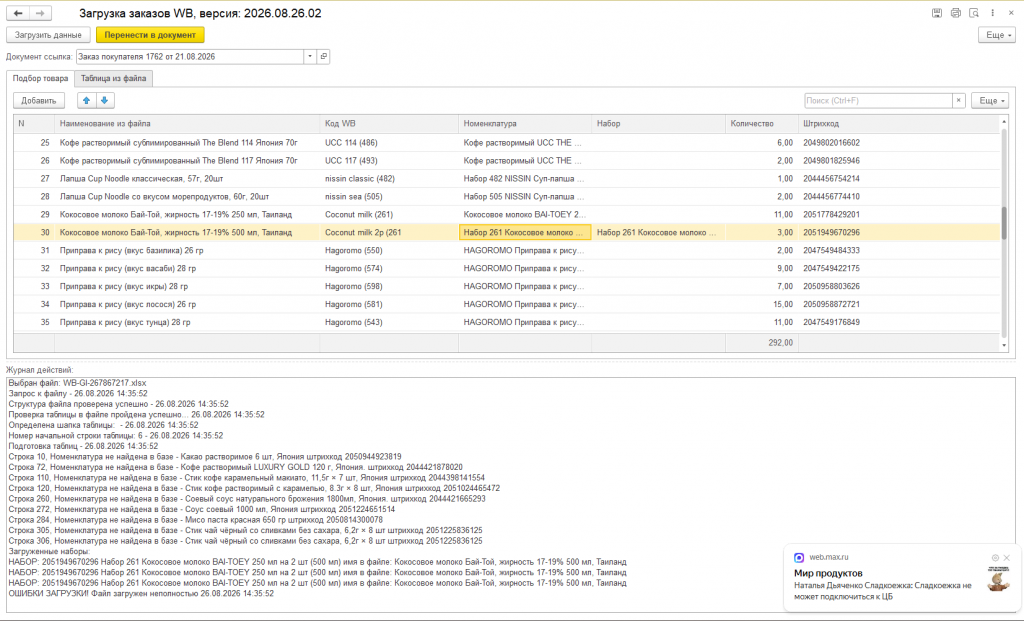The image size is (1024, 621).
Task: Open the top-right Еще dropdown menu
Action: click(997, 35)
